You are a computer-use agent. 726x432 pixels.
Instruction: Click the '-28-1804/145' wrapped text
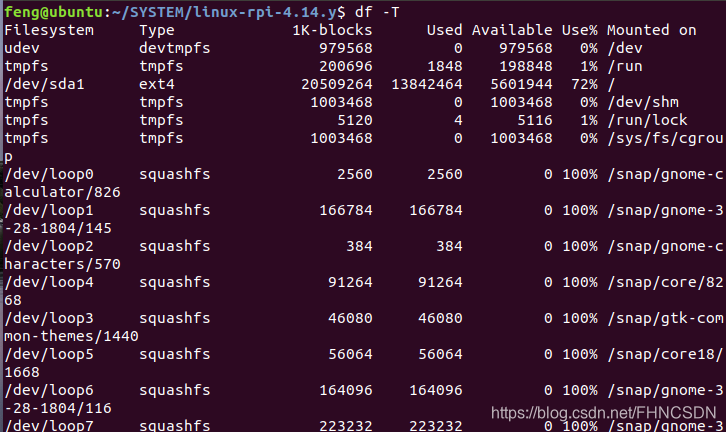58,229
